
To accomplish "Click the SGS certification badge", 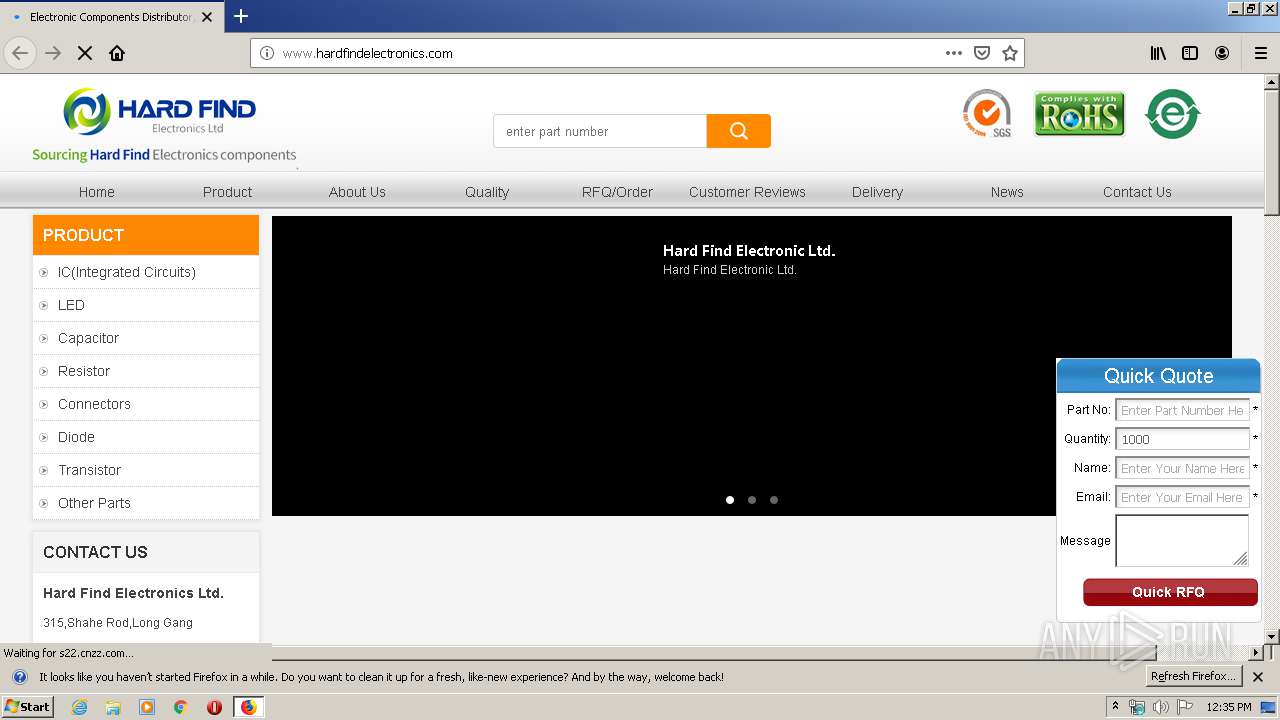I will (x=987, y=114).
